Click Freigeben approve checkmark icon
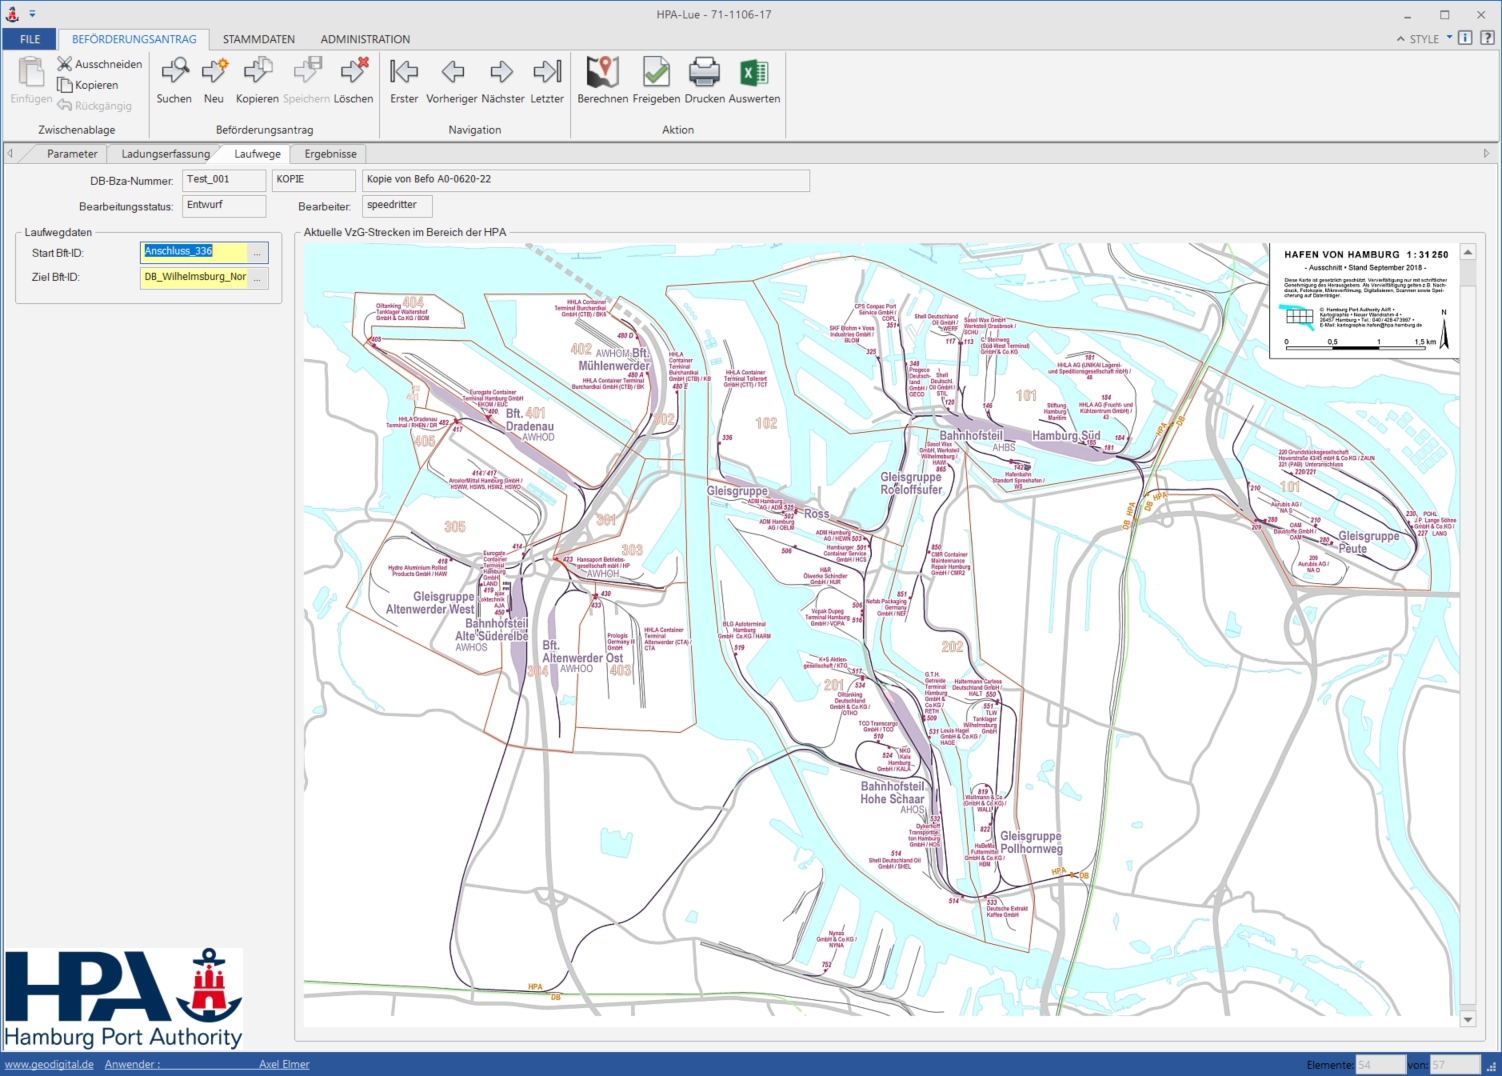 656,72
